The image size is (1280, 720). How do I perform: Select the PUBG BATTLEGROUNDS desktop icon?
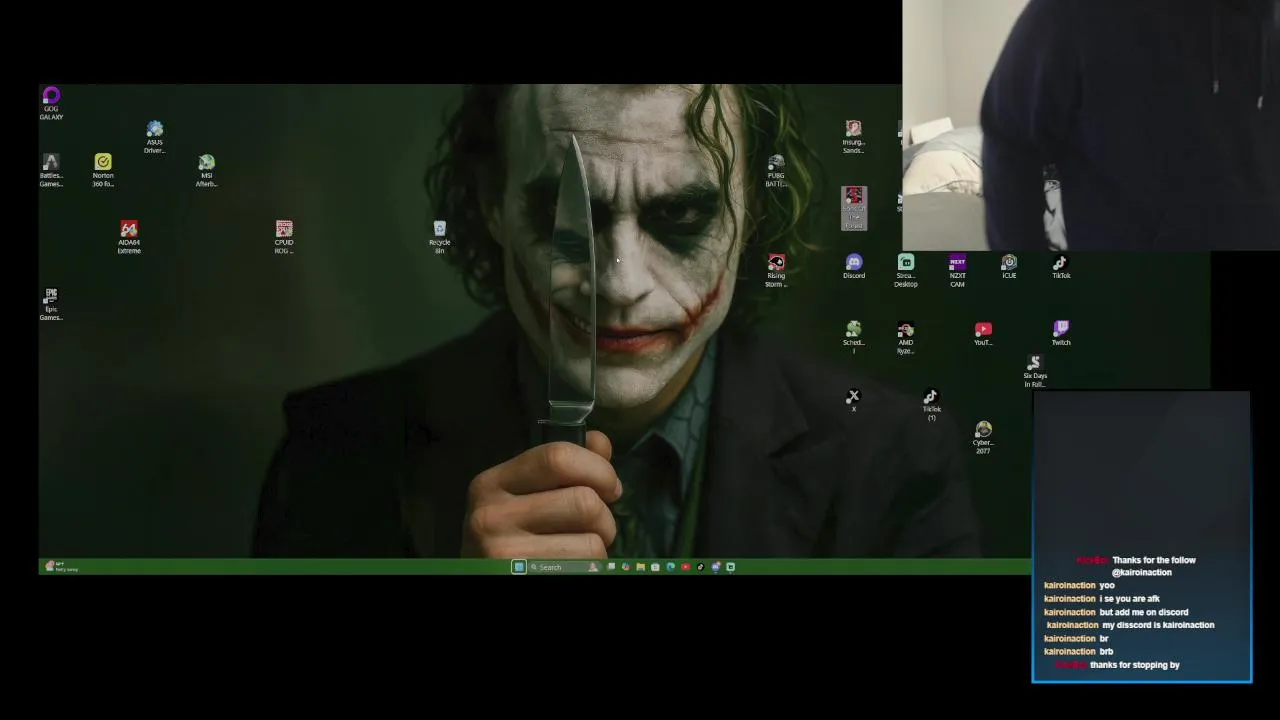pos(776,170)
